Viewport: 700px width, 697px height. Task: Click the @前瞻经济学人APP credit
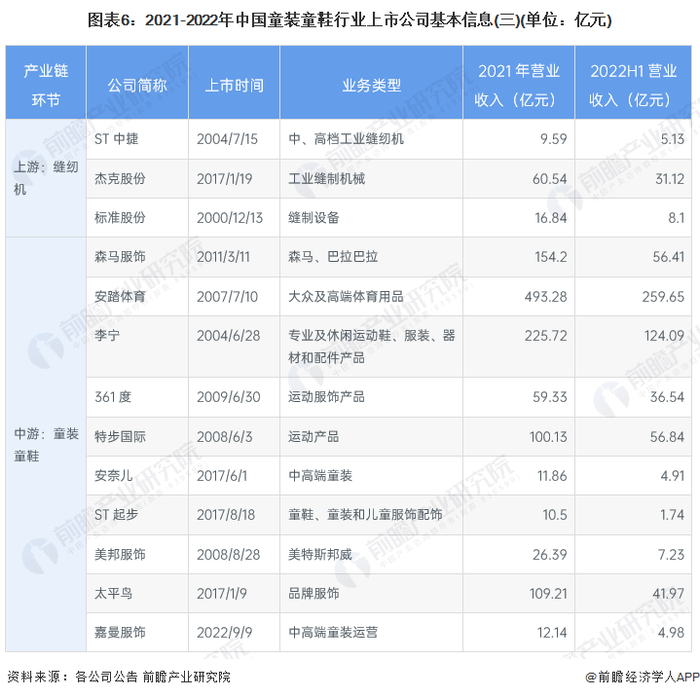click(642, 677)
